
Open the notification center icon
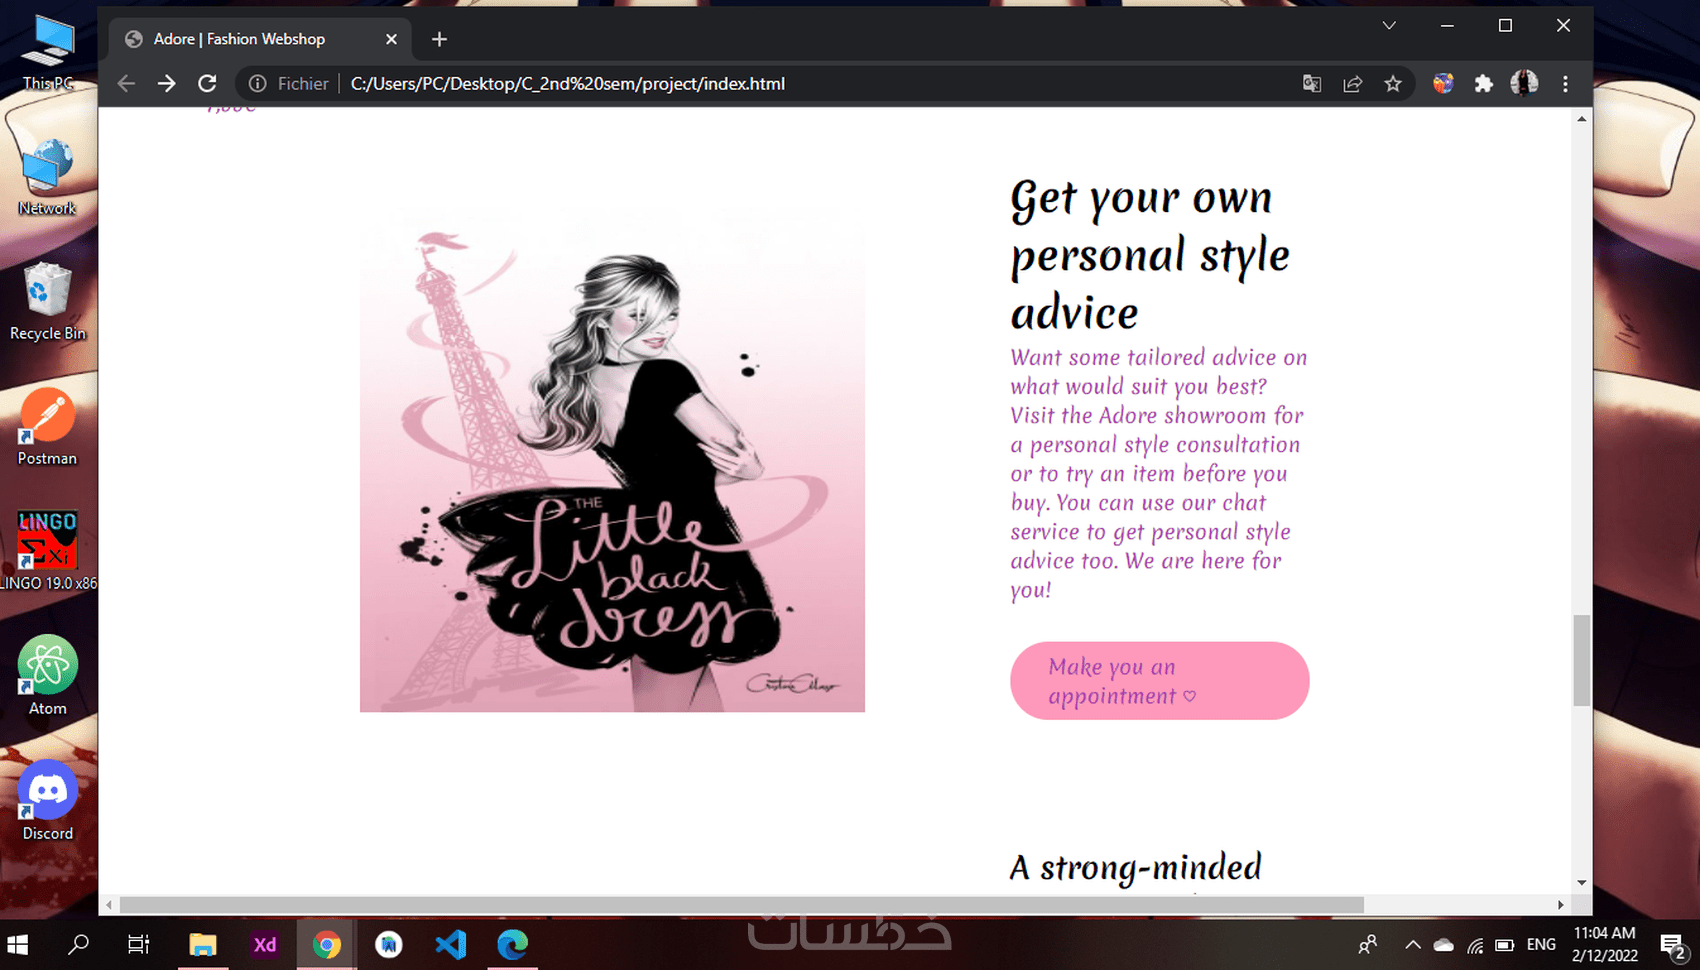pyautogui.click(x=1673, y=945)
